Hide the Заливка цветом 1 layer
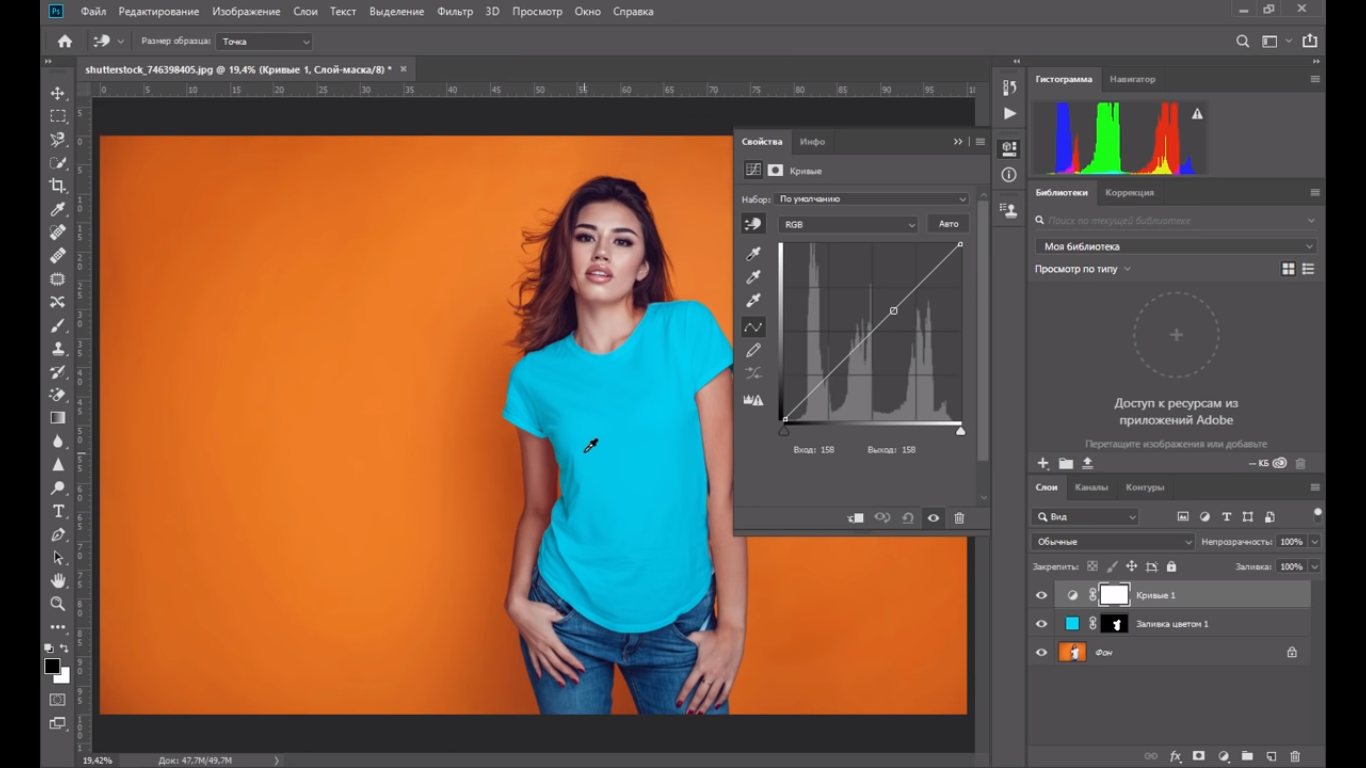 [1041, 624]
